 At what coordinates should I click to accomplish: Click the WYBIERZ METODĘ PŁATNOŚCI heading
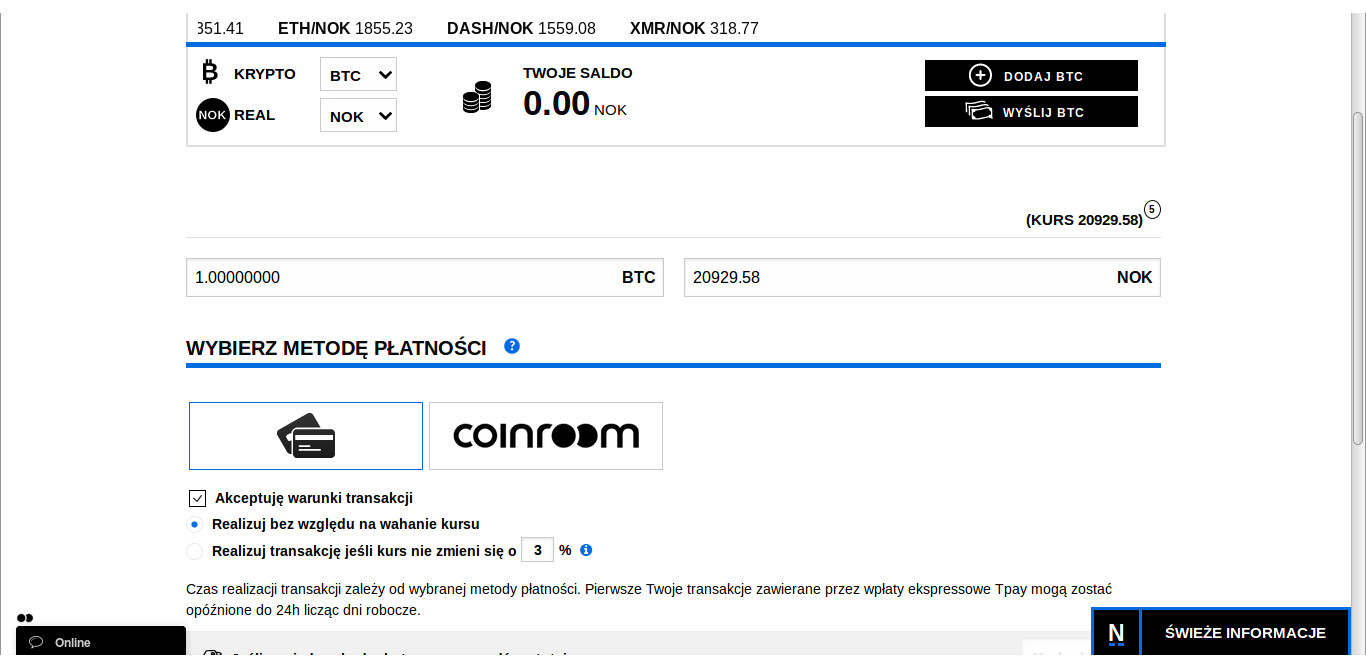336,348
